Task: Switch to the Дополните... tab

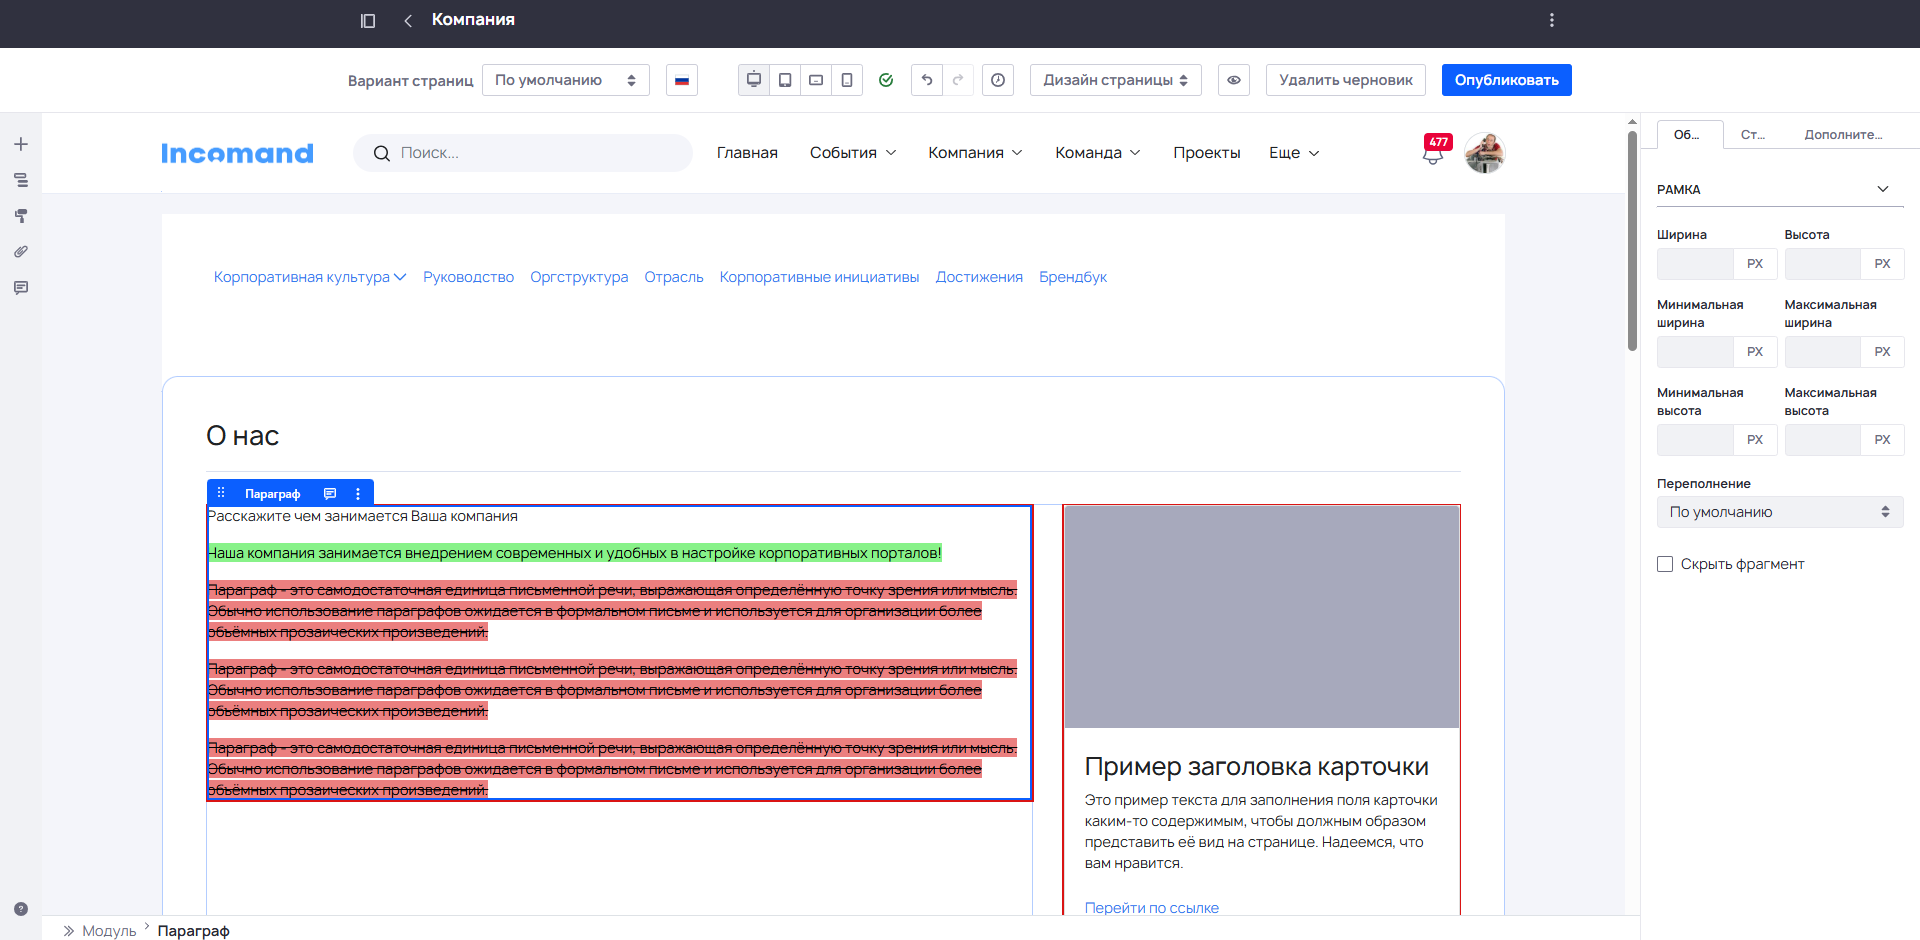Action: (1842, 134)
